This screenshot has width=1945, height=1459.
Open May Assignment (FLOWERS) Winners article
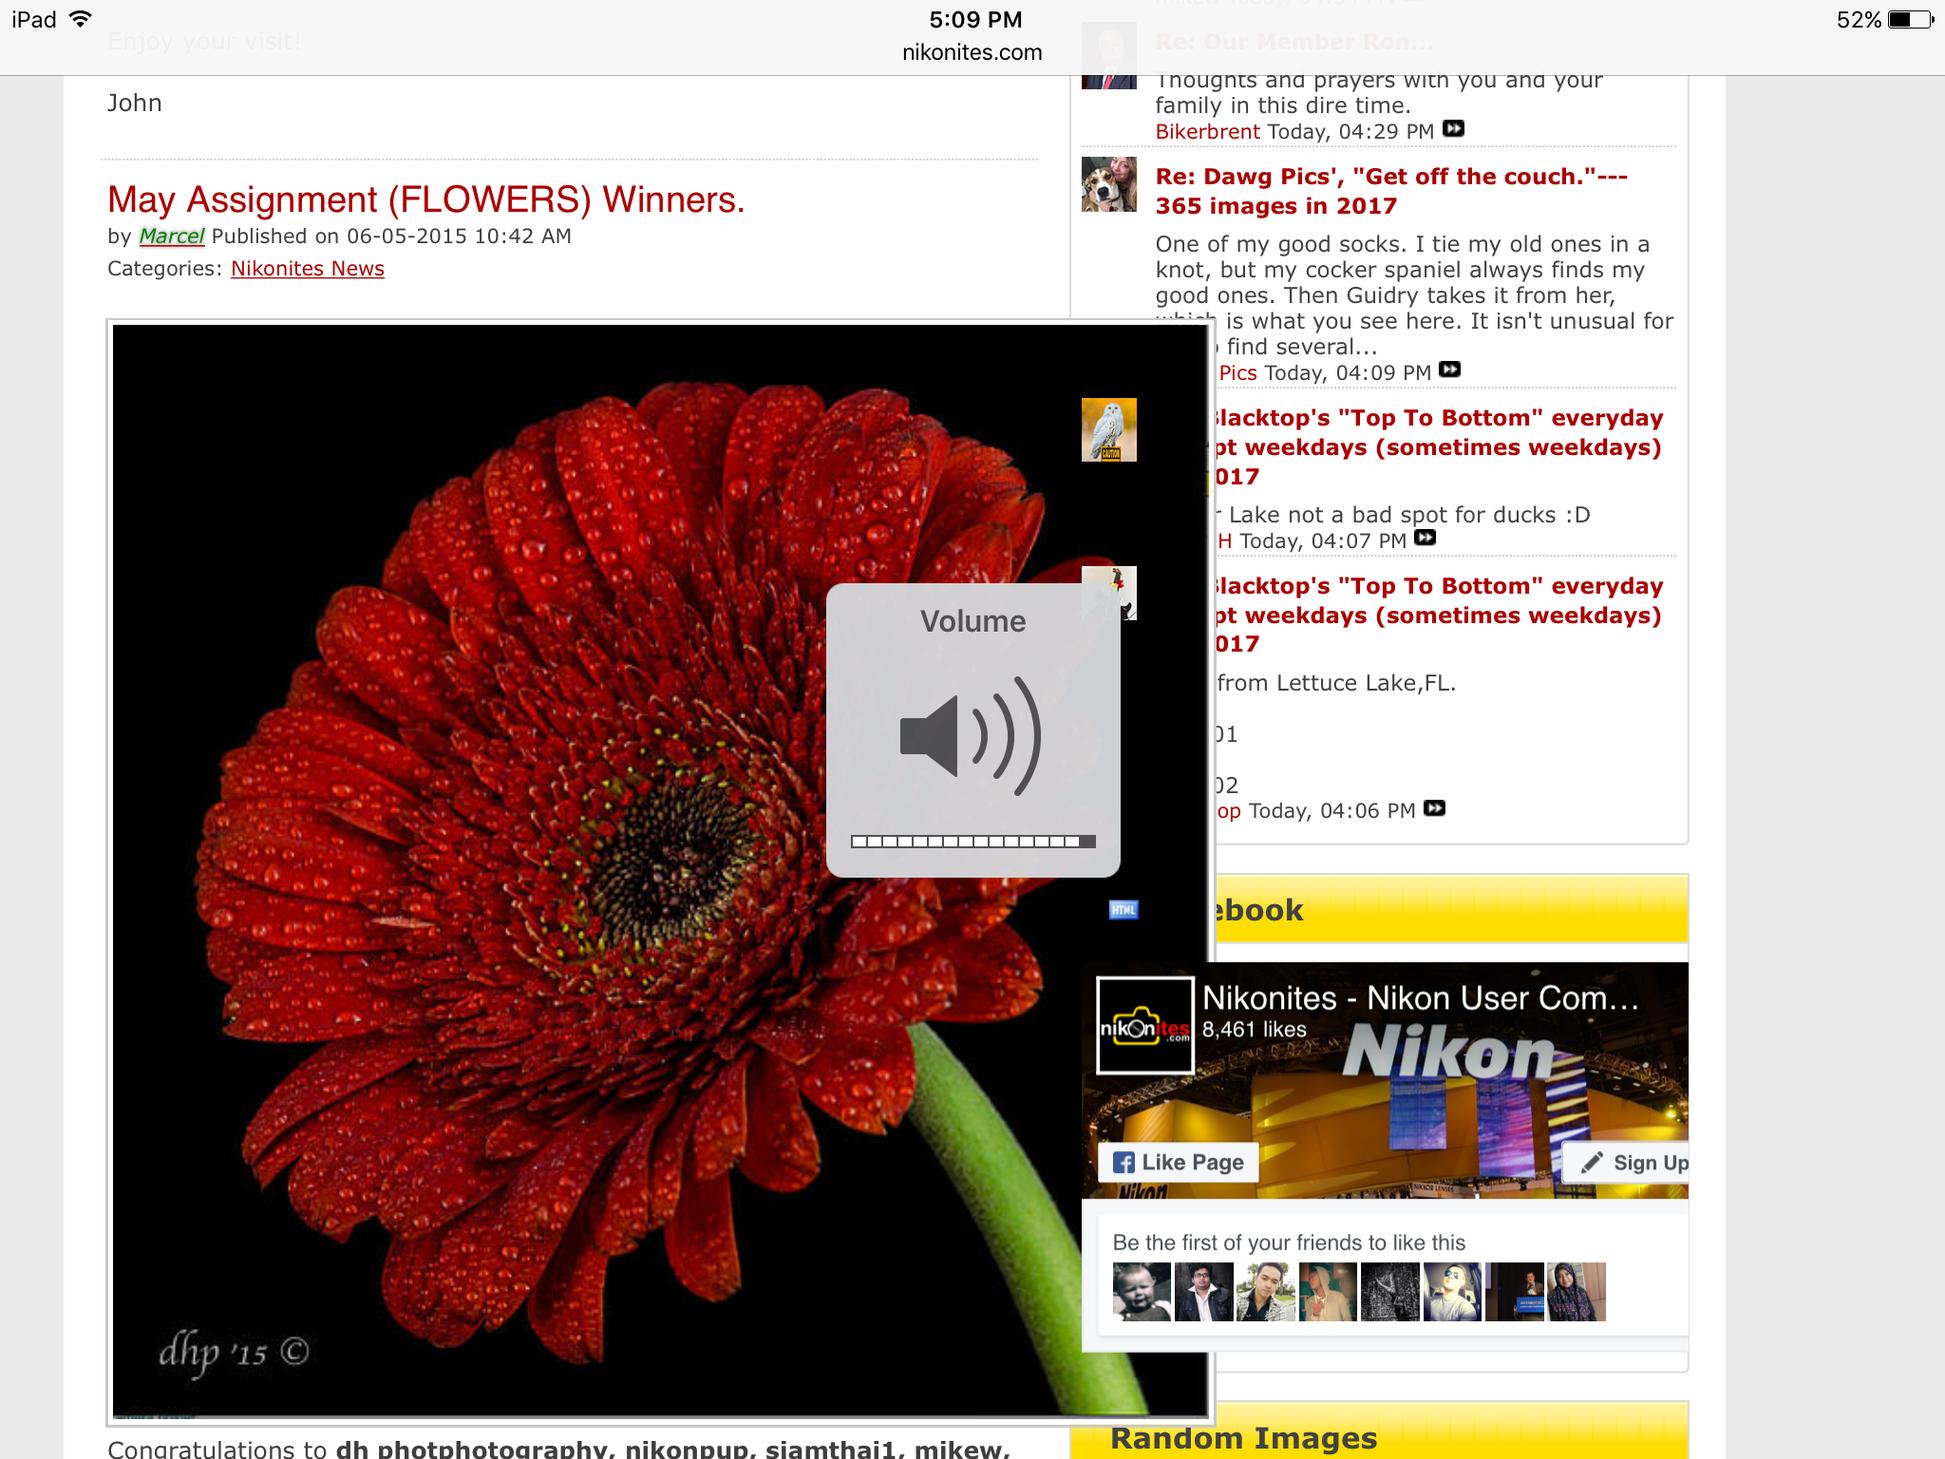tap(426, 200)
